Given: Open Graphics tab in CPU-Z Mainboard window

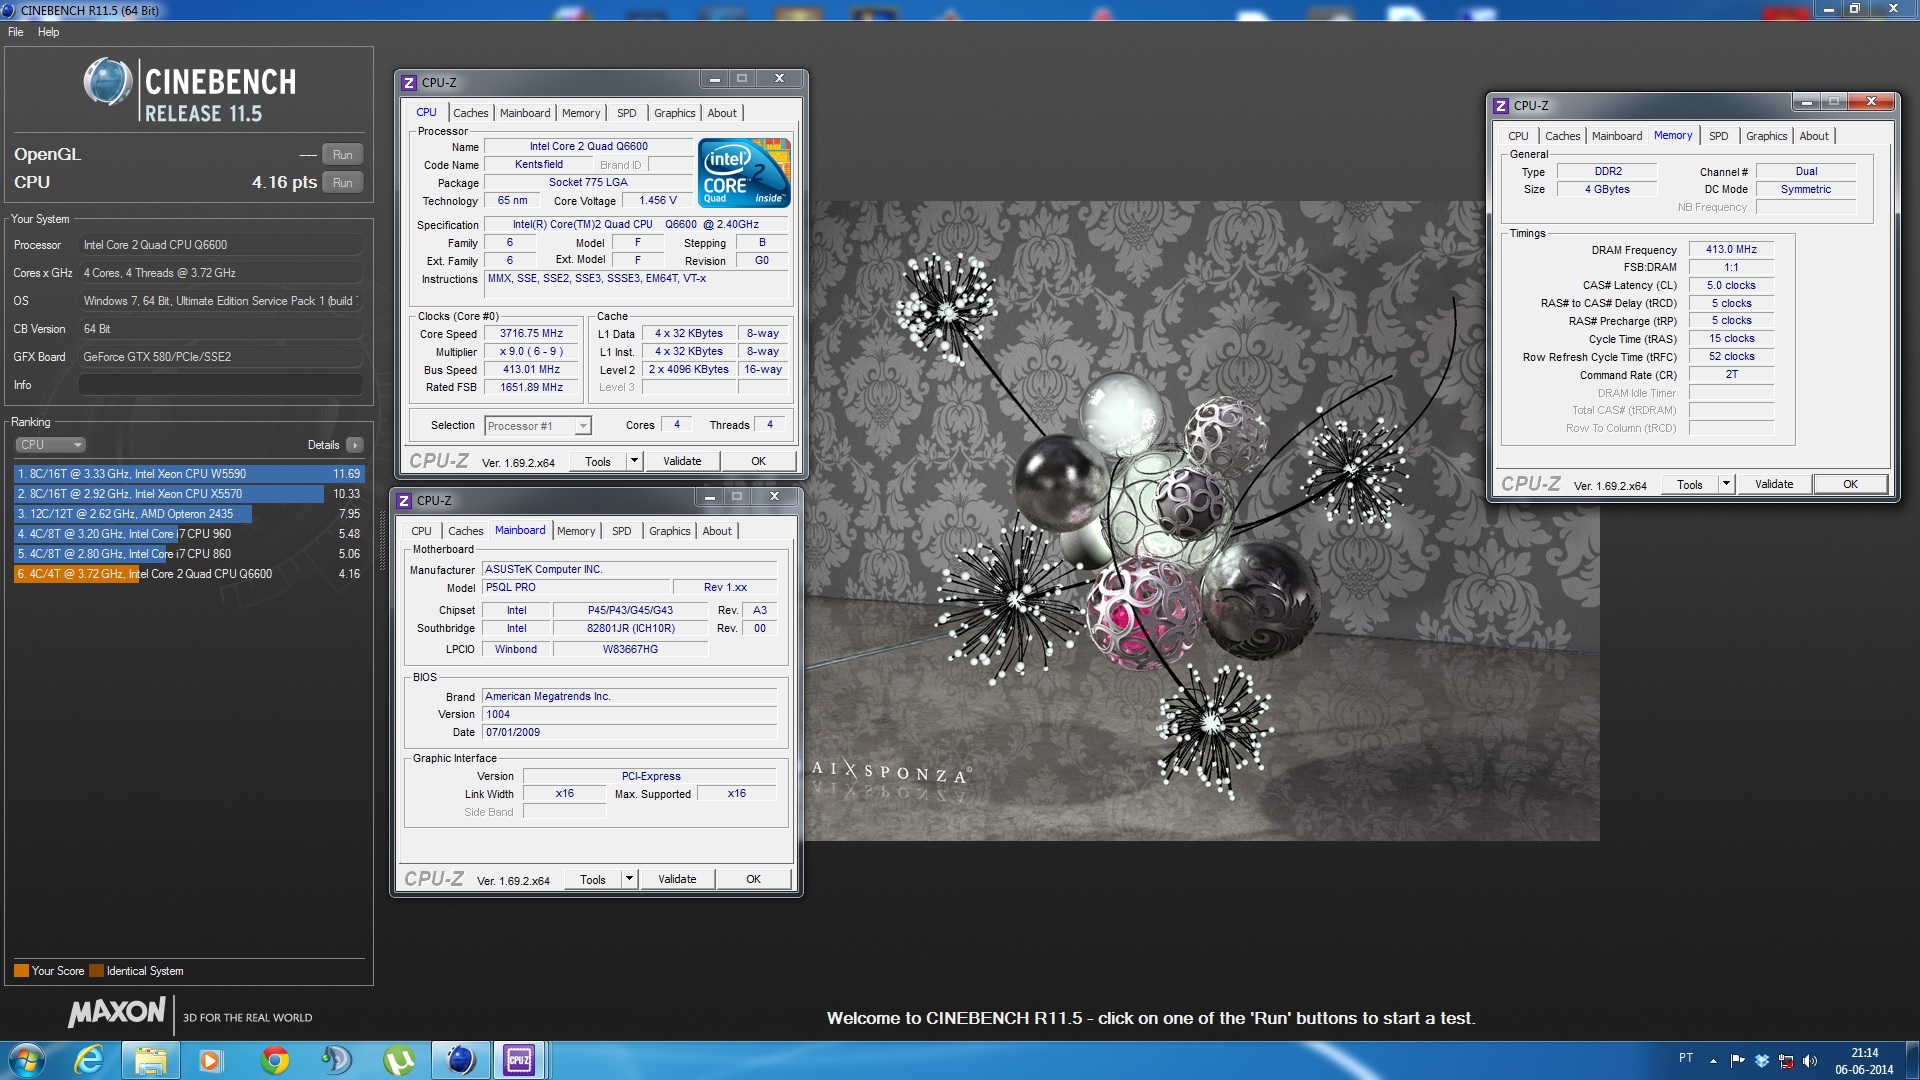Looking at the screenshot, I should 670,531.
